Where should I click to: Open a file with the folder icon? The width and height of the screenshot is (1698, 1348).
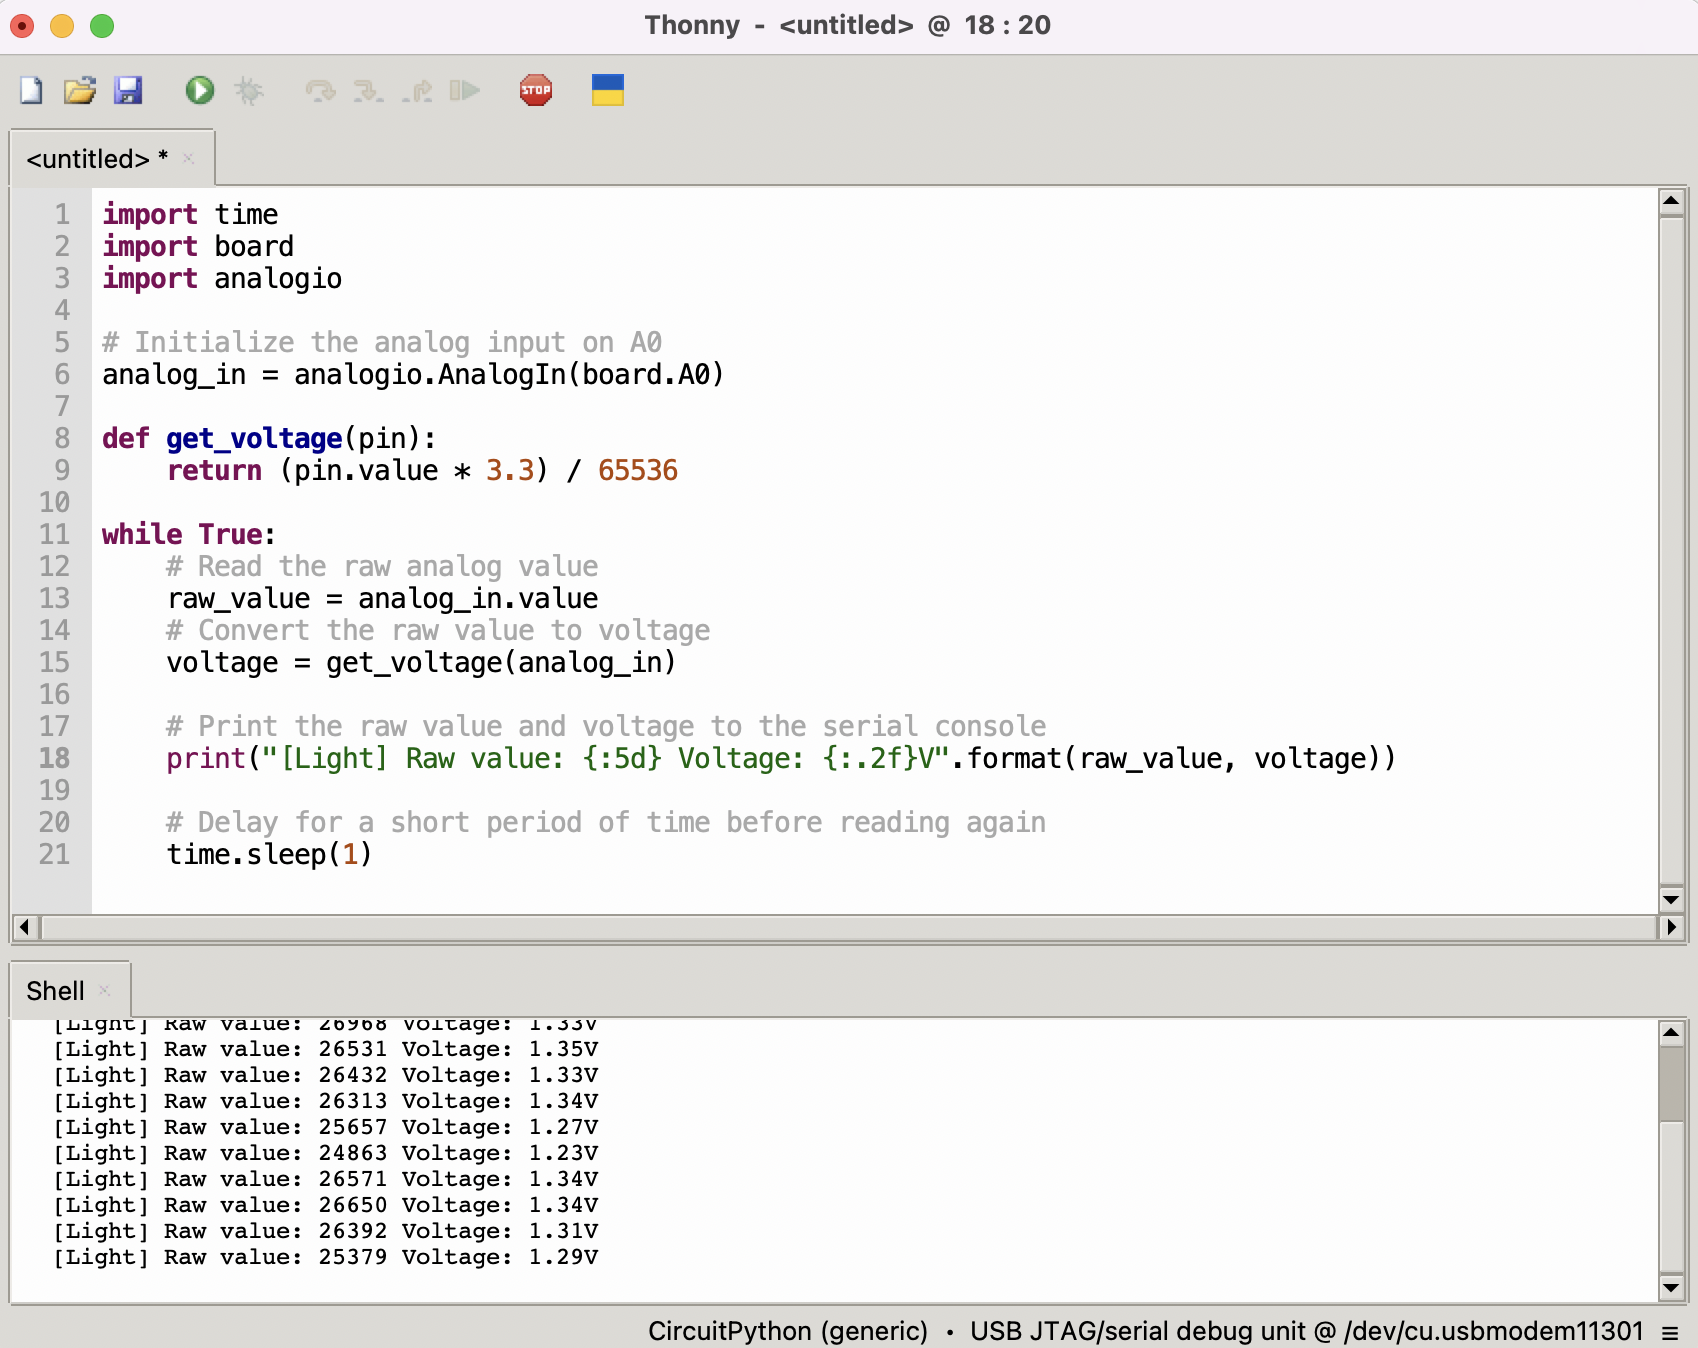point(80,91)
